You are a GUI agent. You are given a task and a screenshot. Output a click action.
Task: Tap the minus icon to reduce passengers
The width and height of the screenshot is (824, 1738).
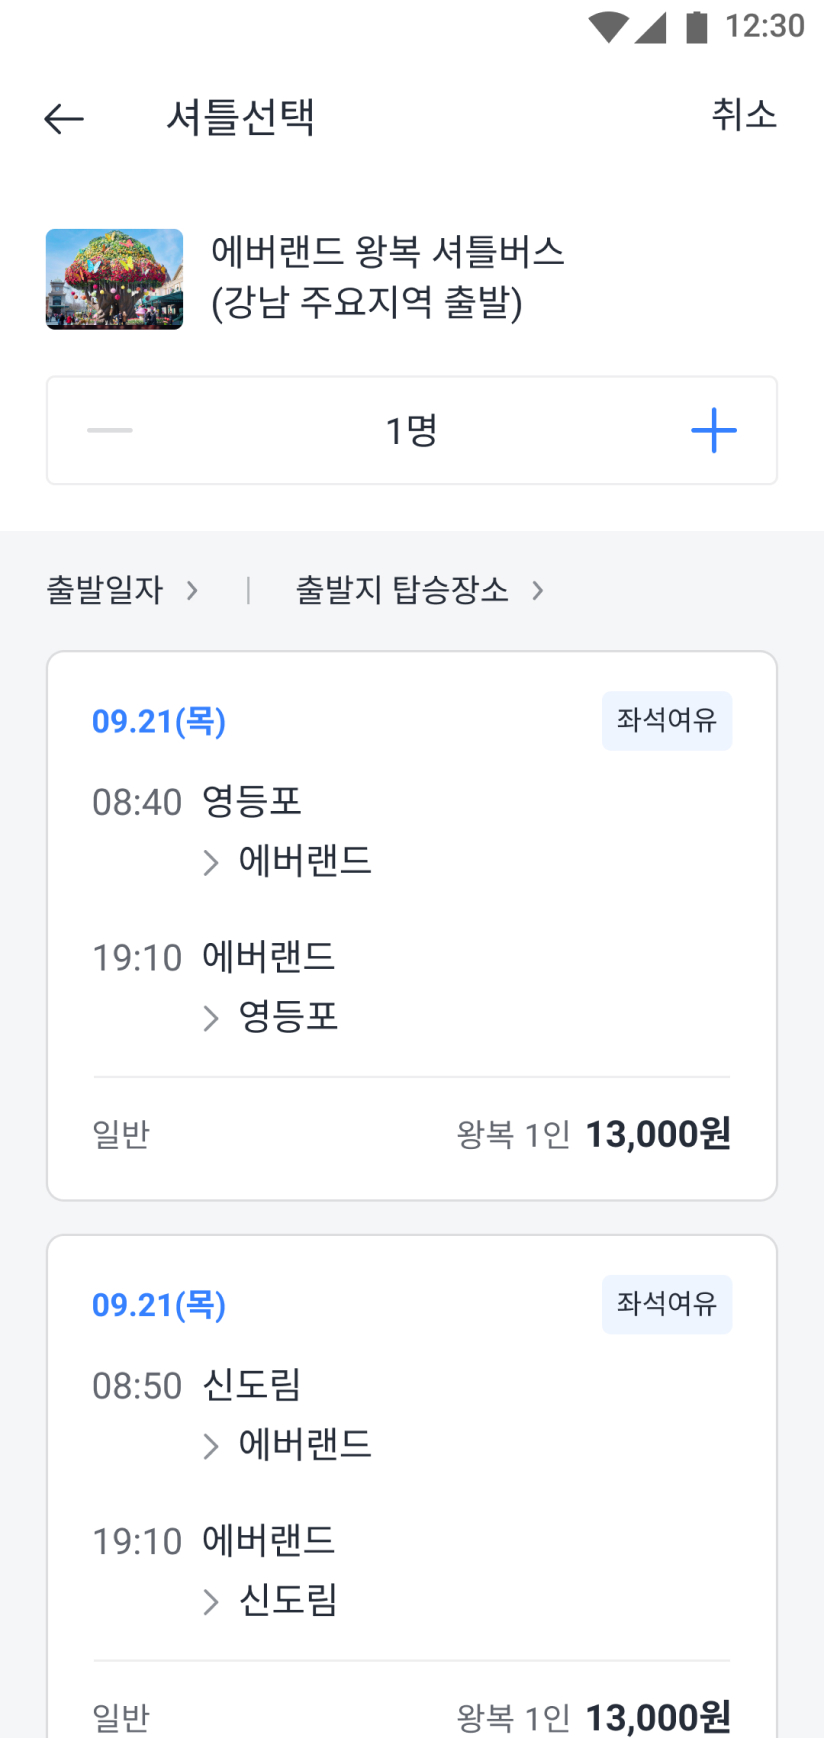110,430
